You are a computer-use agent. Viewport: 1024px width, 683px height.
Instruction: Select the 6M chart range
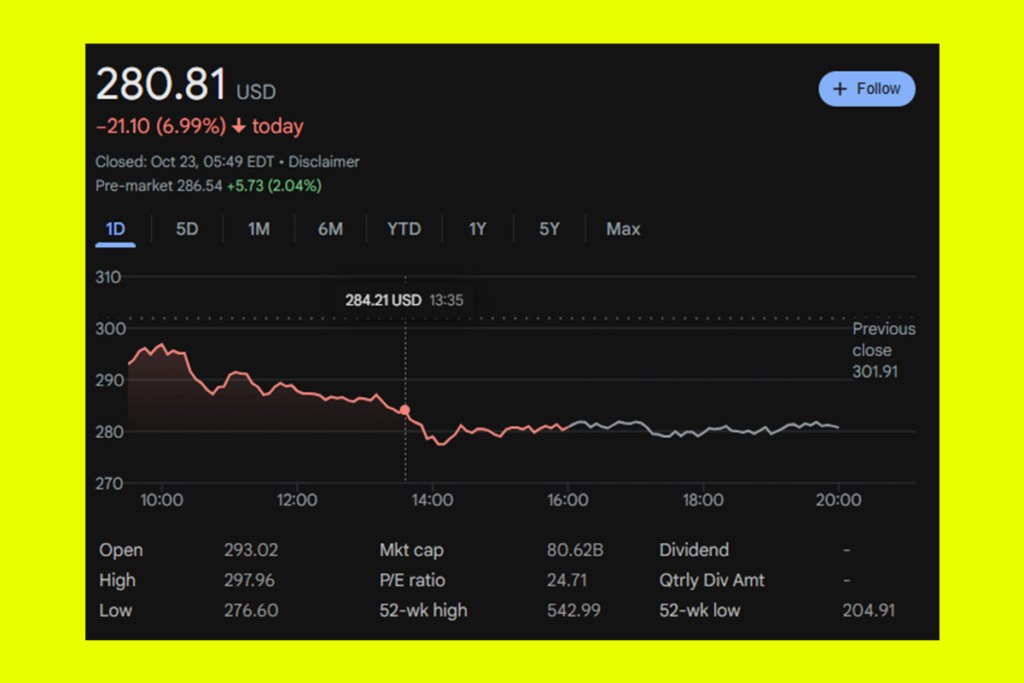pos(330,229)
